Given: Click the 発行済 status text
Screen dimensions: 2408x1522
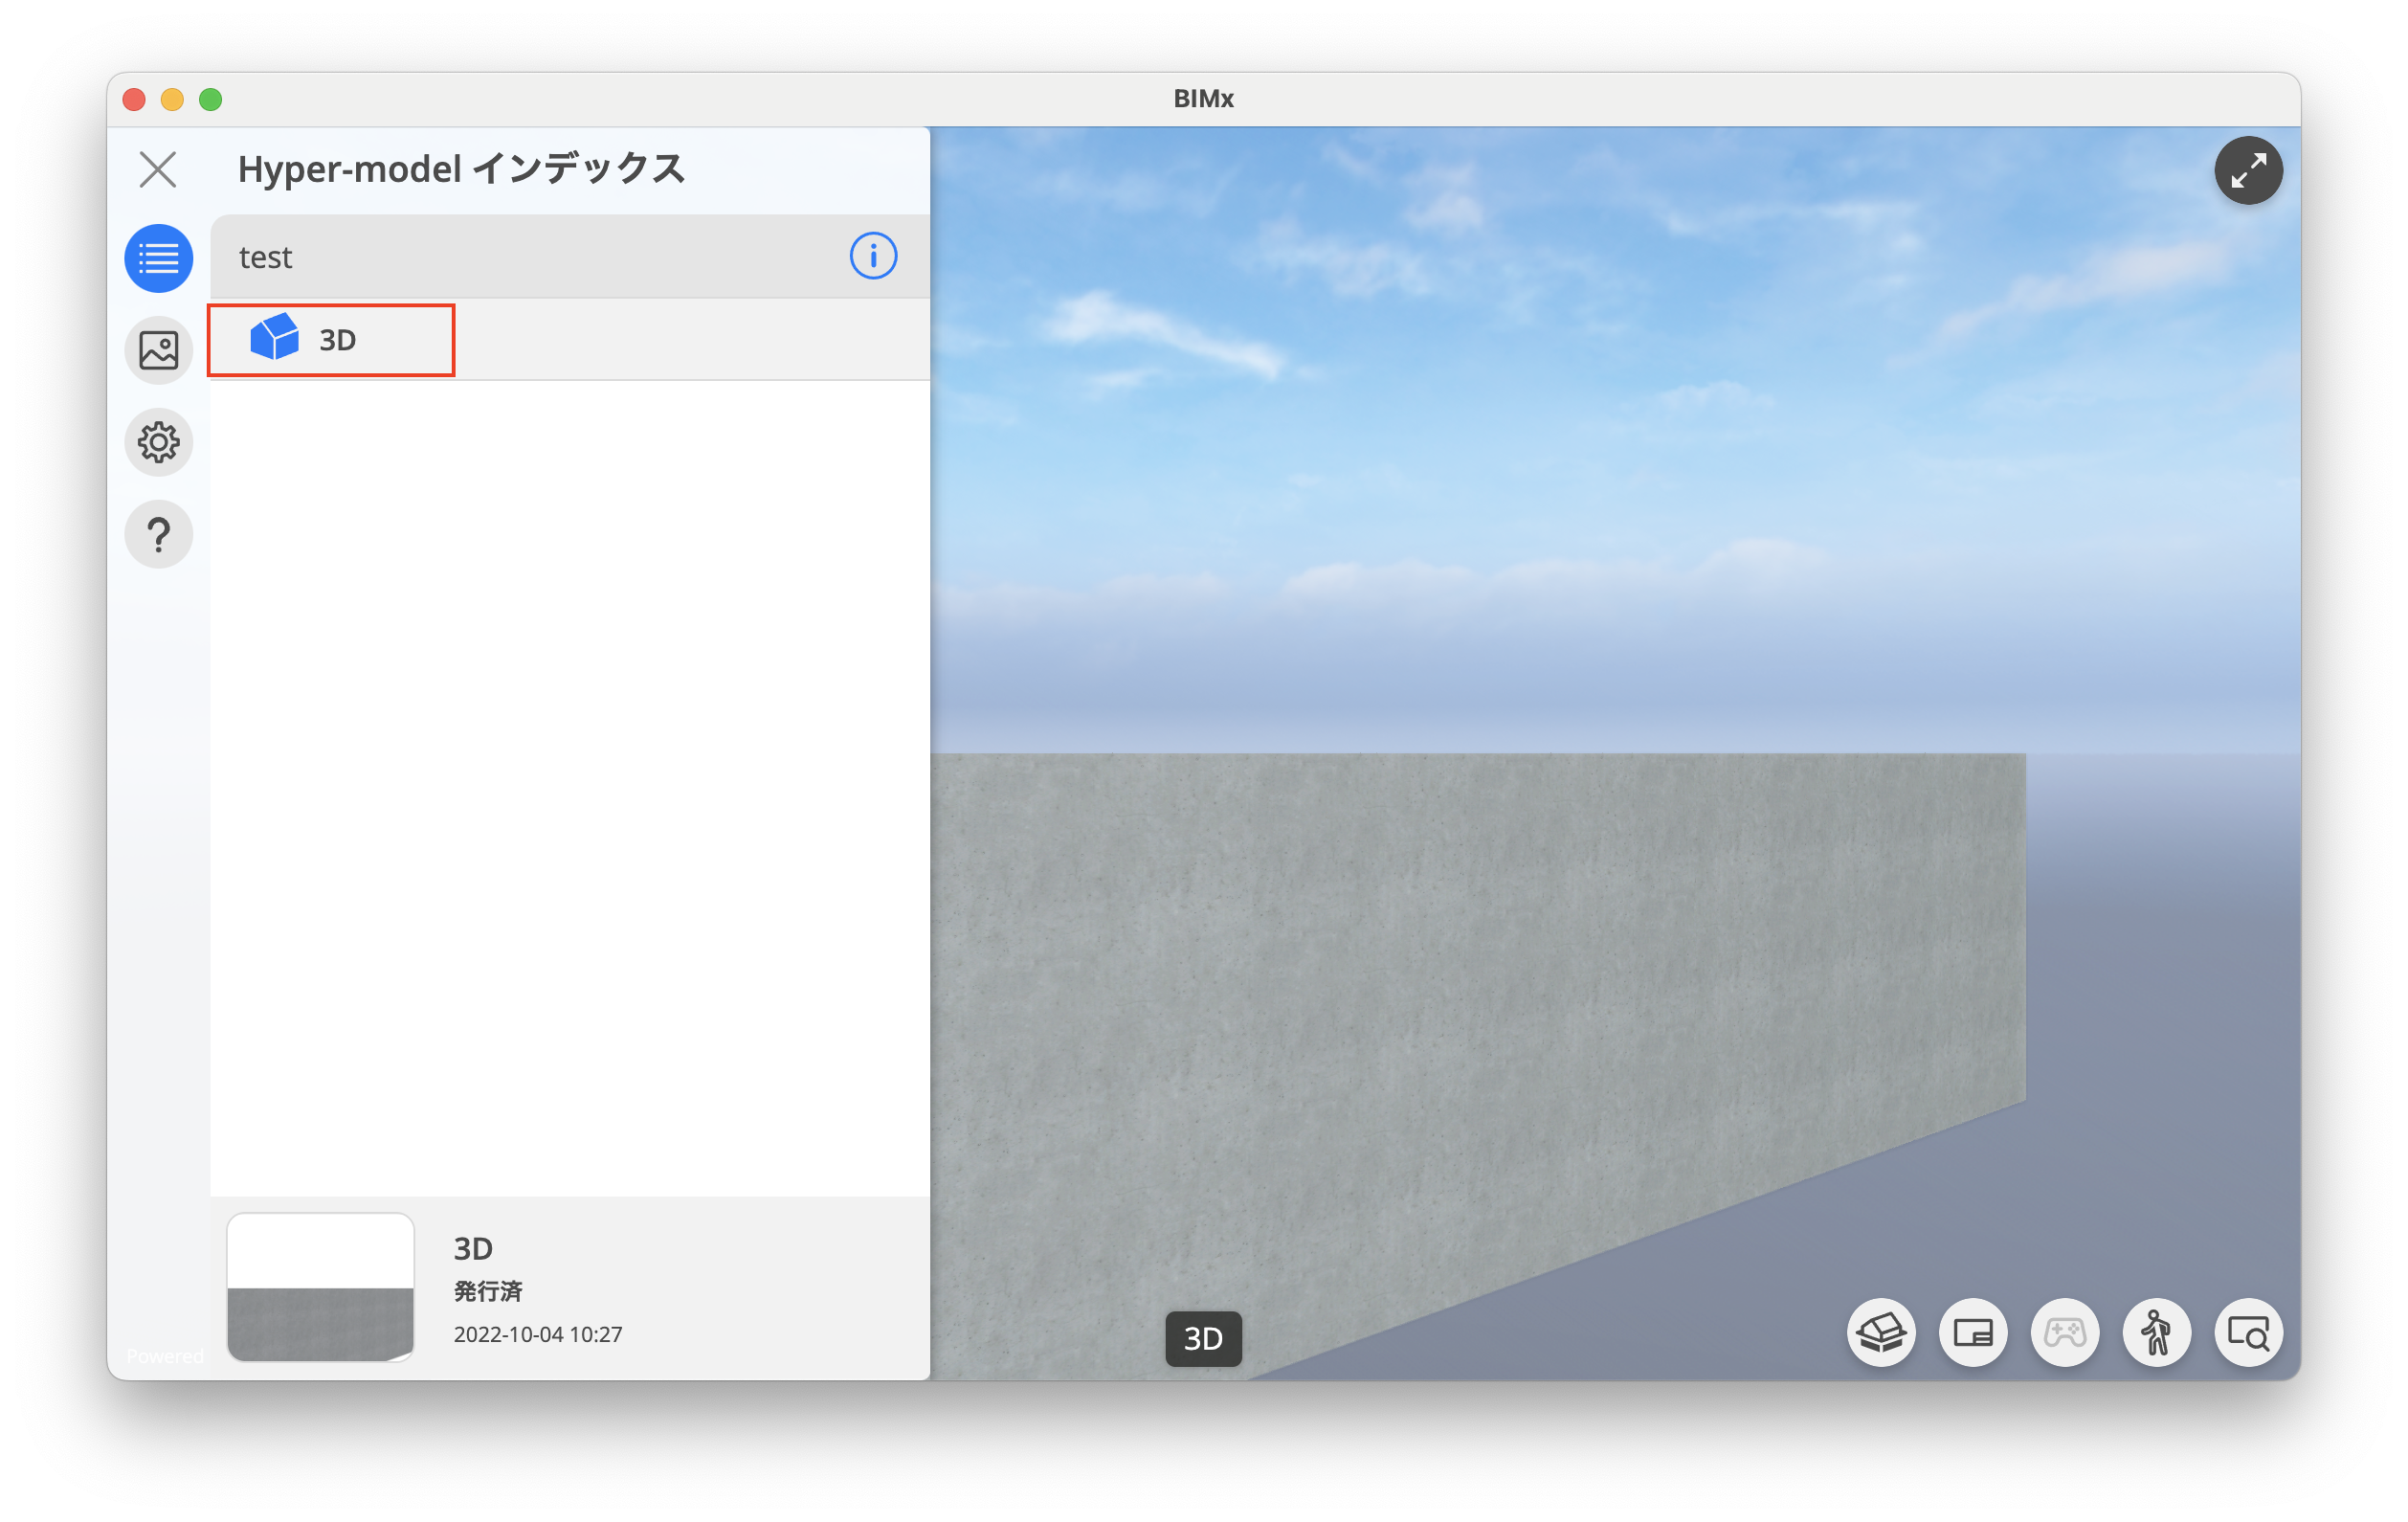Looking at the screenshot, I should 488,1290.
